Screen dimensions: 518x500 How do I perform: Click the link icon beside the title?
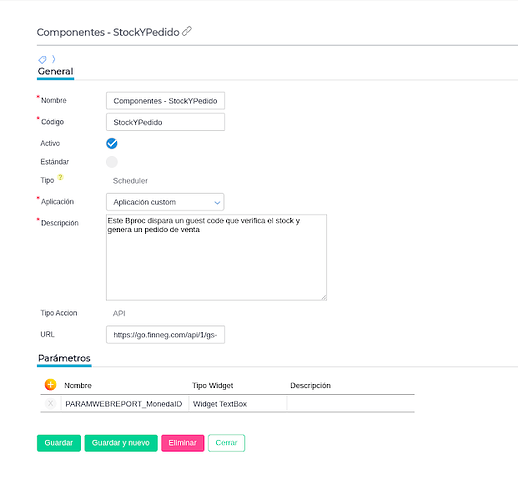tap(187, 31)
